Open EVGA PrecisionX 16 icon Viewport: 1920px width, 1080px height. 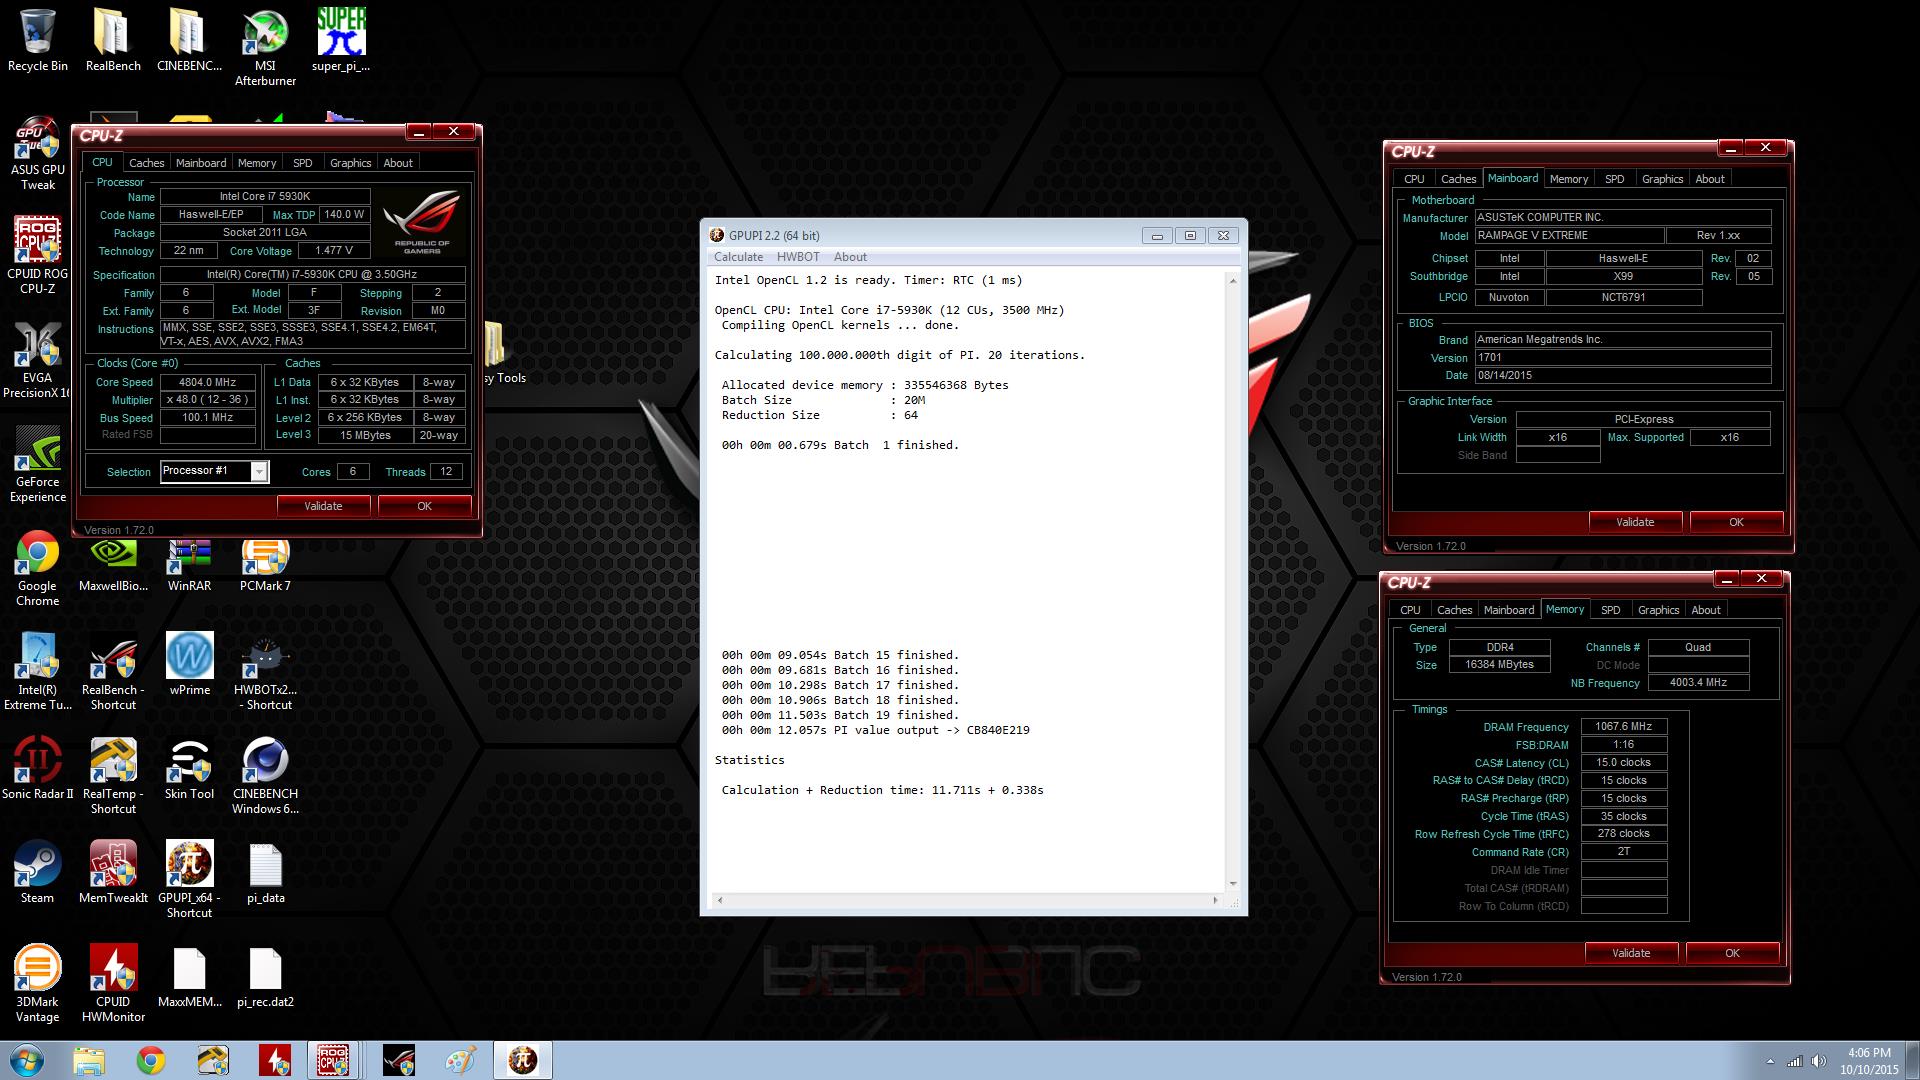38,360
